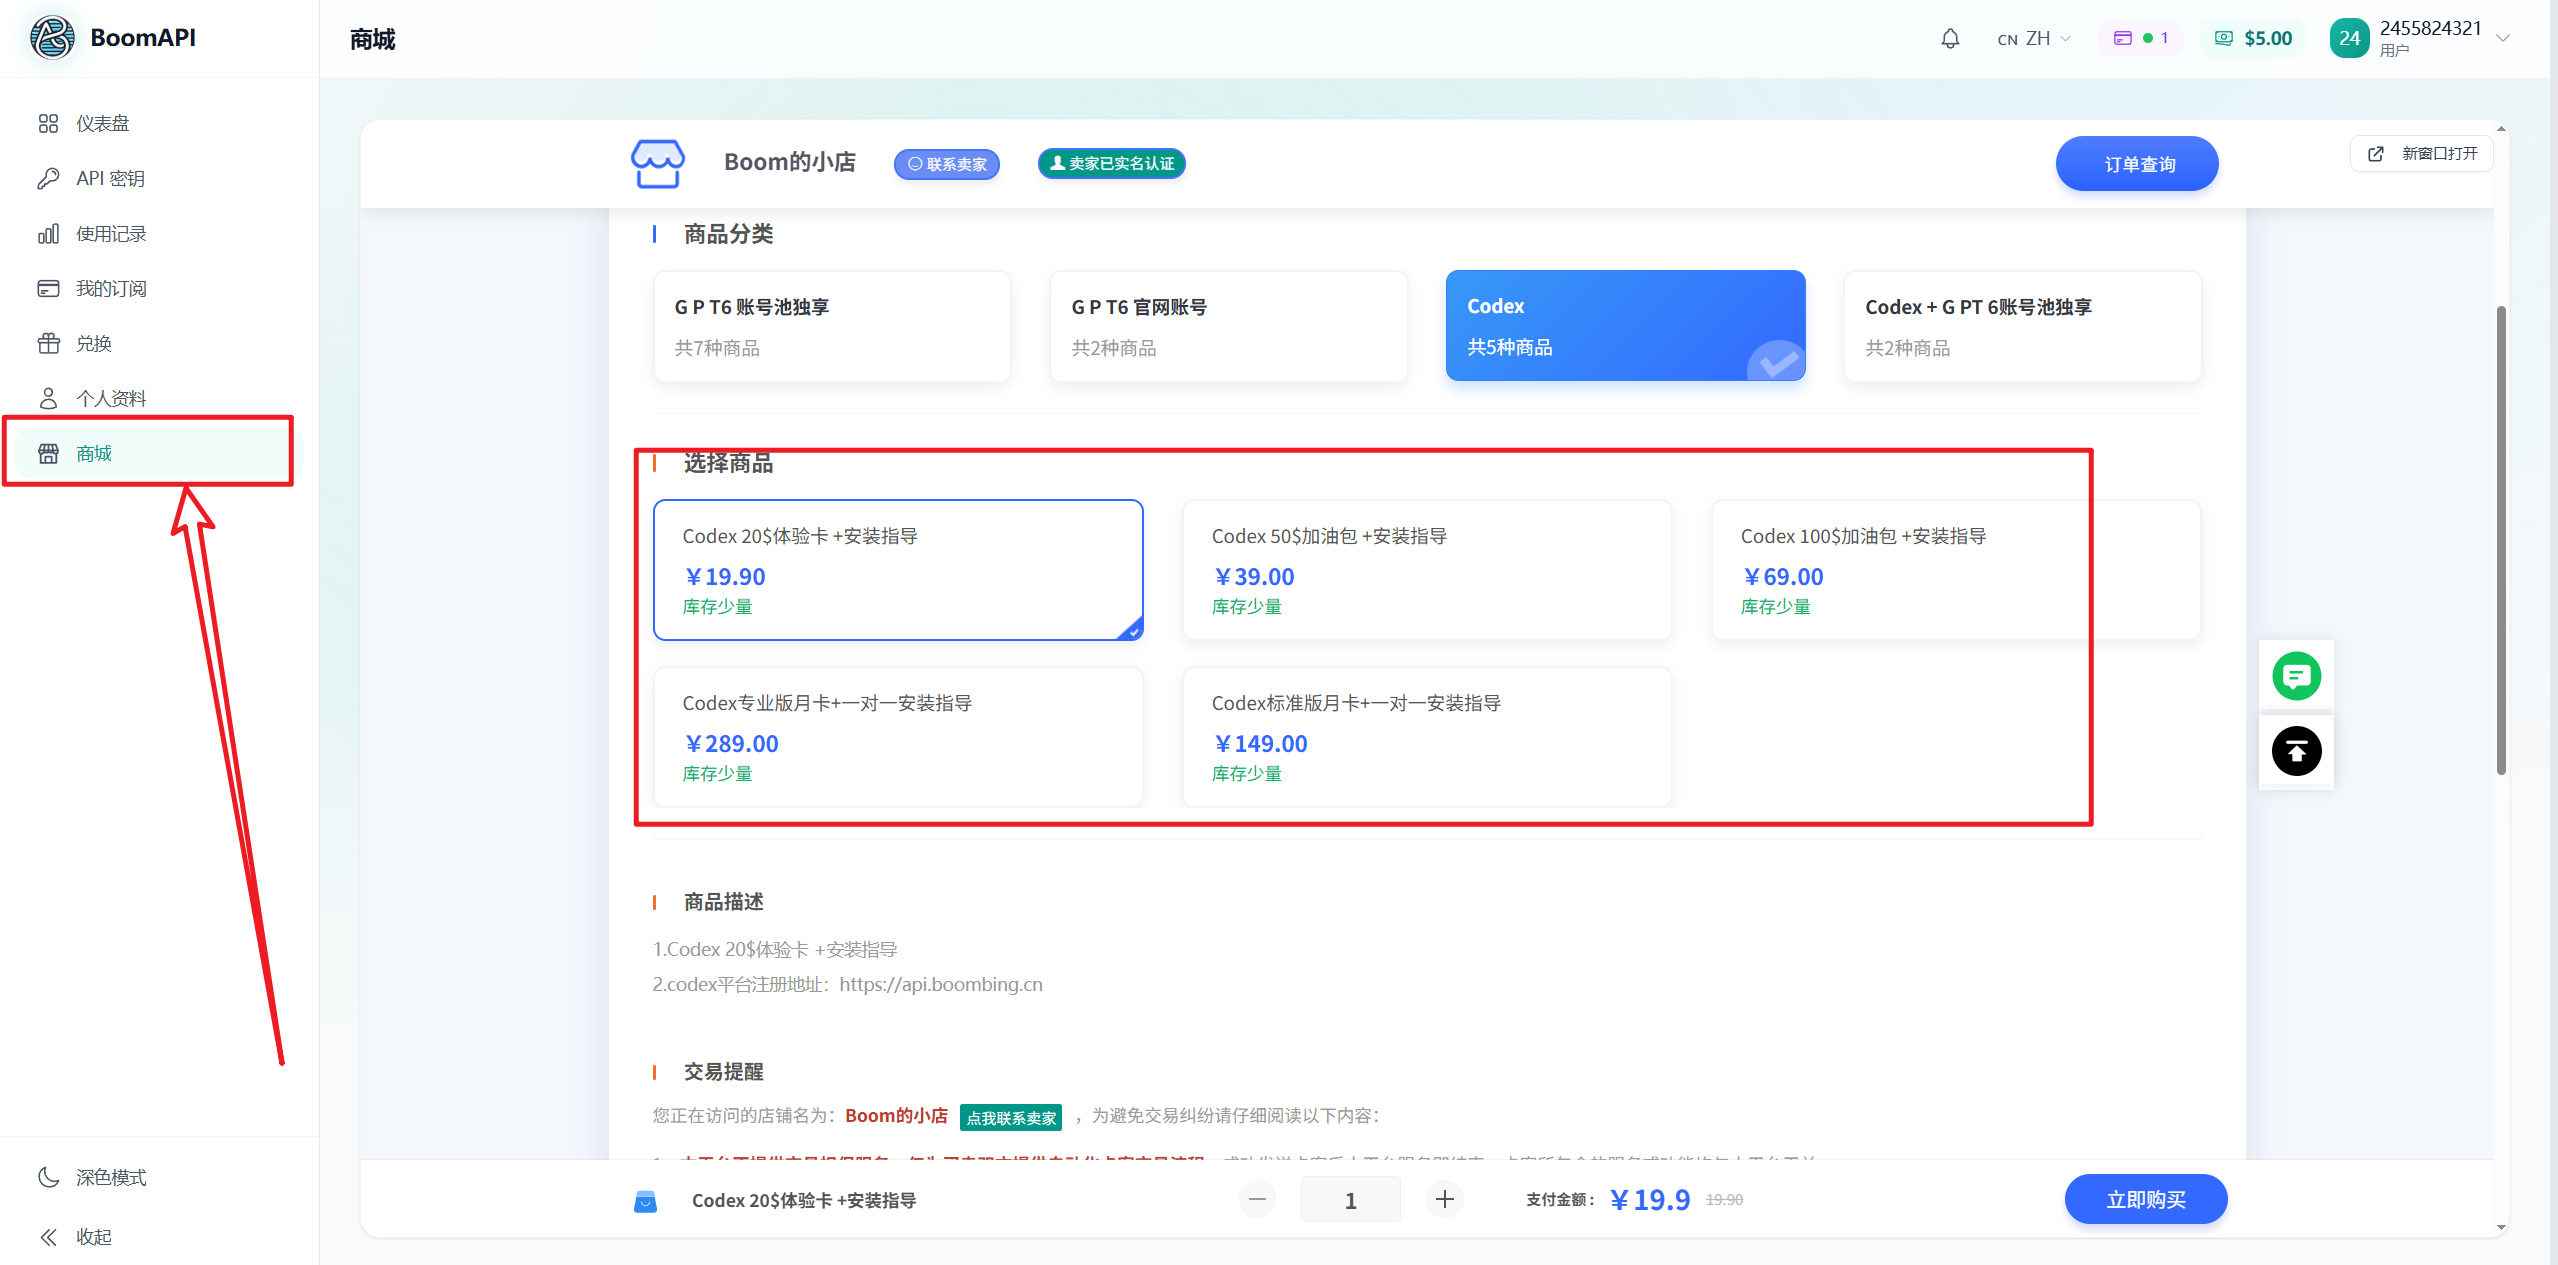Click the quantity input field
This screenshot has height=1265, width=2558.
pyautogui.click(x=1350, y=1199)
